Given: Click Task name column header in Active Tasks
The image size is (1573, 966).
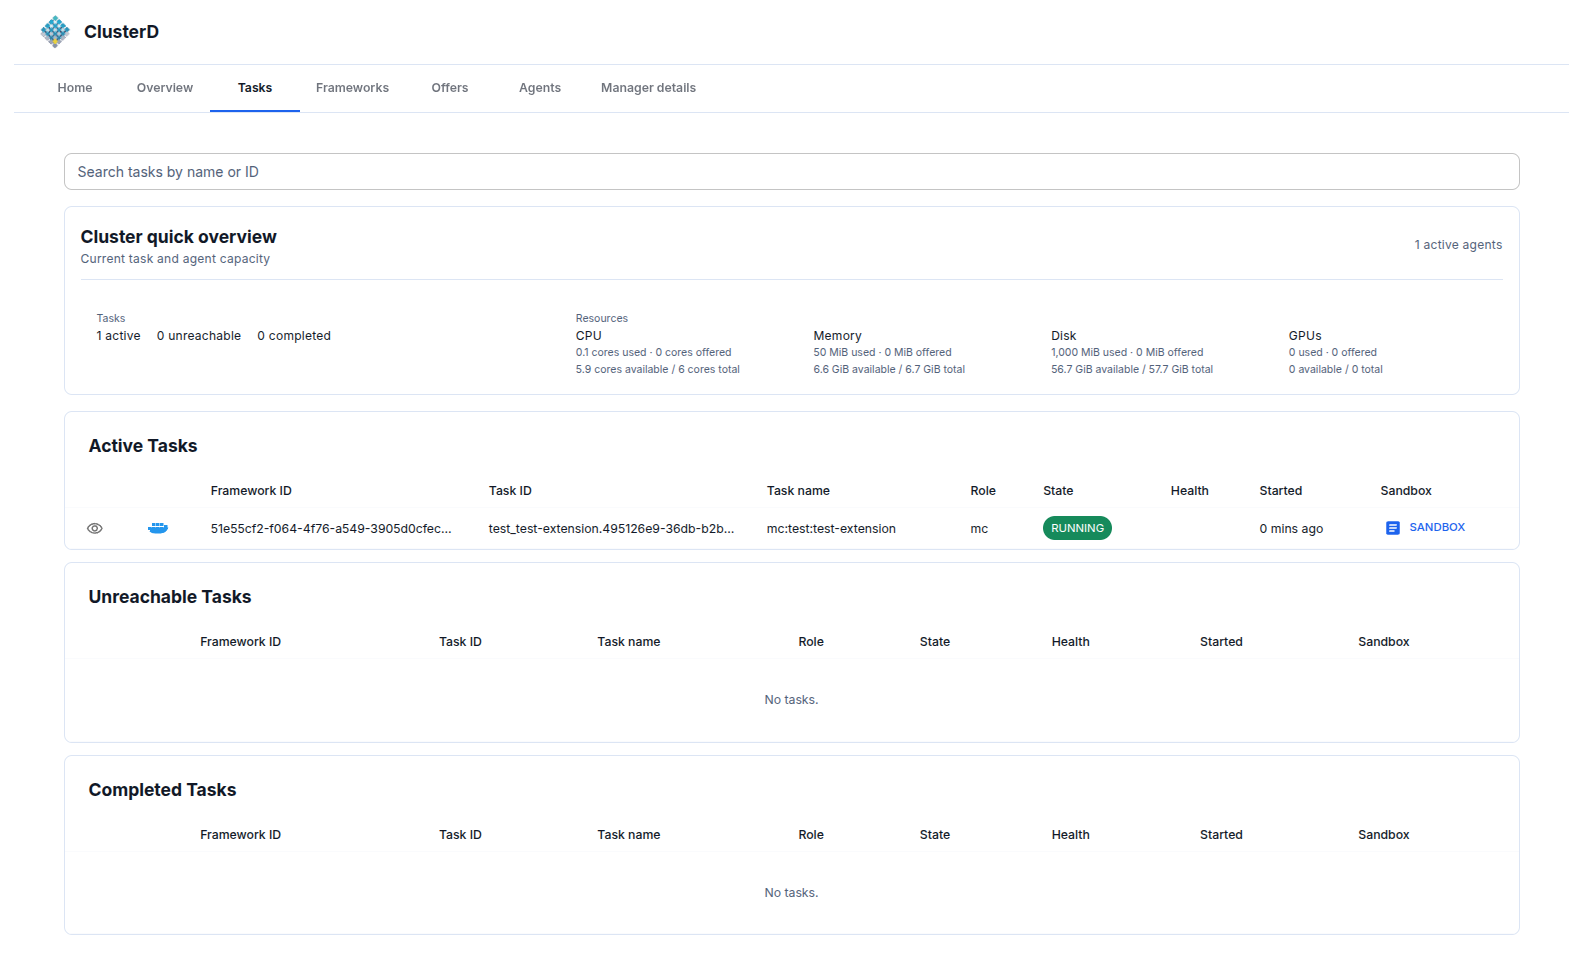Looking at the screenshot, I should (x=798, y=491).
